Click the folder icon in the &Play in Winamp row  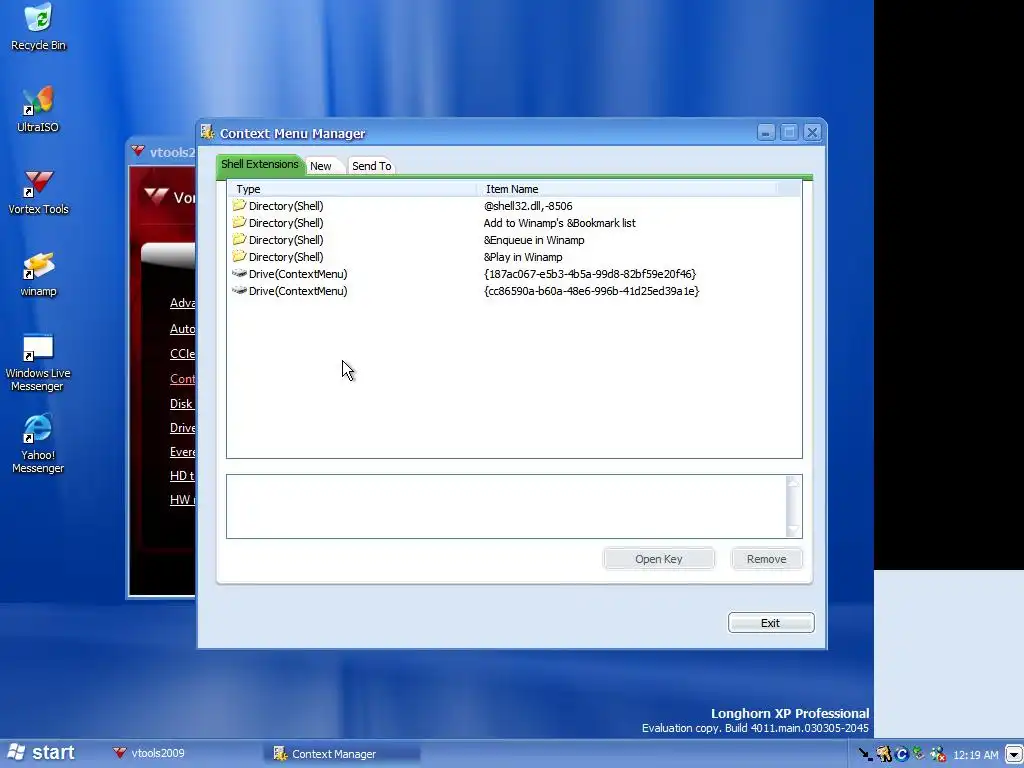pyautogui.click(x=239, y=256)
